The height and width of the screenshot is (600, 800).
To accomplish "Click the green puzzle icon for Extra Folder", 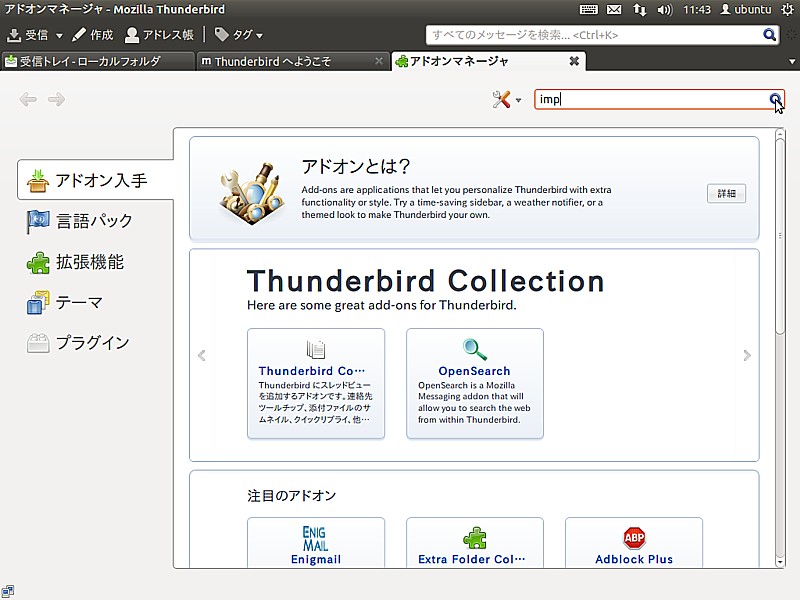I will pos(475,538).
